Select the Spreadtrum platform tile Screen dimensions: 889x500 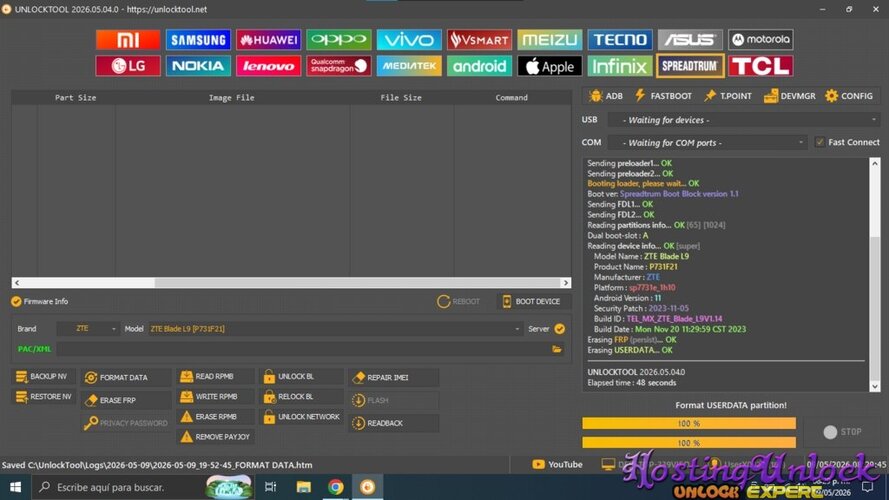tap(690, 66)
